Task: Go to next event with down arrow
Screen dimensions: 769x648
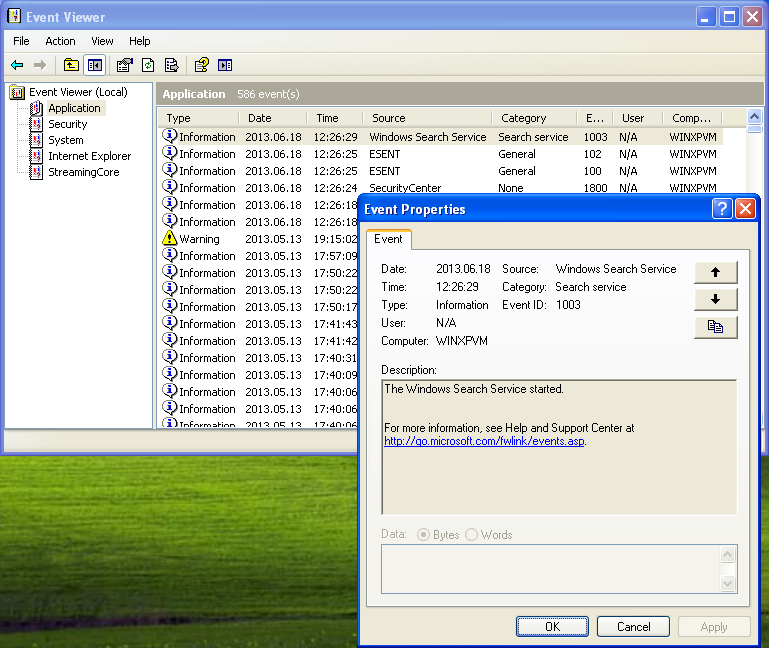Action: click(716, 299)
